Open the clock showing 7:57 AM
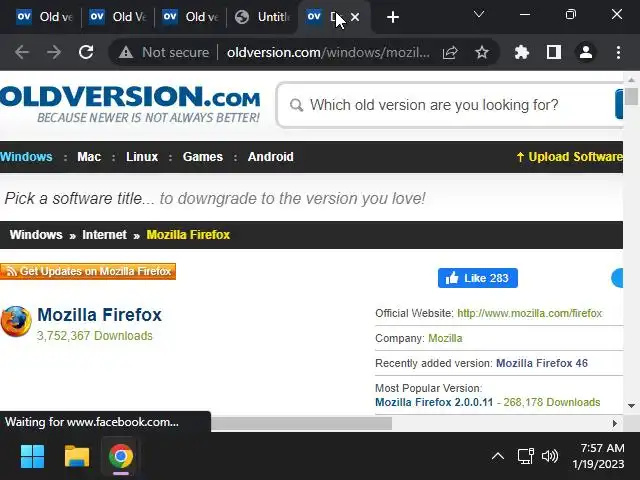The height and width of the screenshot is (480, 640). click(598, 456)
